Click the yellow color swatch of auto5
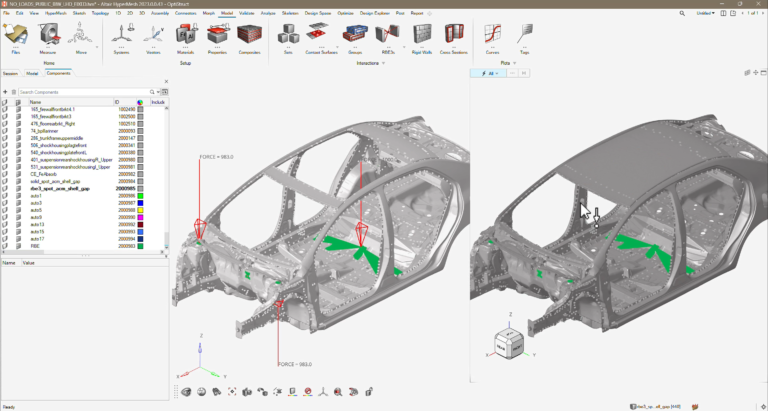Image resolution: width=768 pixels, height=411 pixels. click(140, 210)
